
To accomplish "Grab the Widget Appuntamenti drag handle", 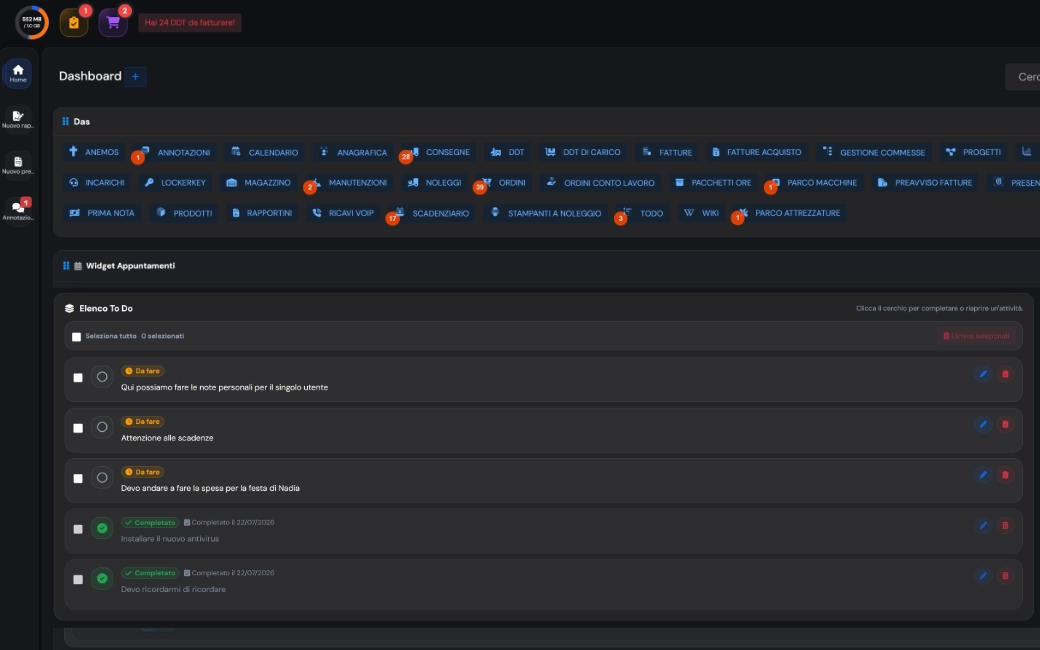I will coord(66,266).
